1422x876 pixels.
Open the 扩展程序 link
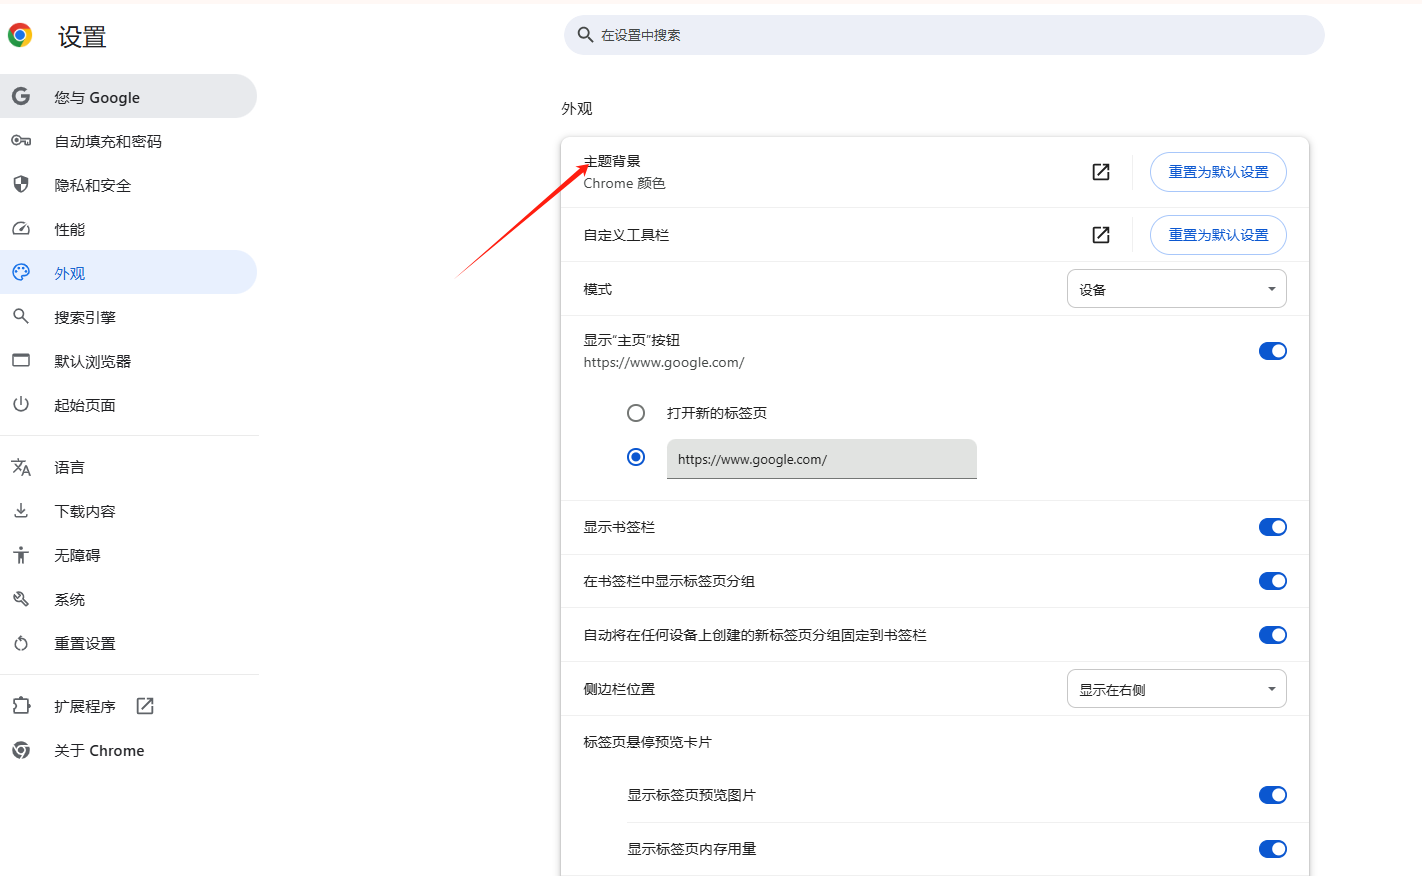[x=128, y=706]
